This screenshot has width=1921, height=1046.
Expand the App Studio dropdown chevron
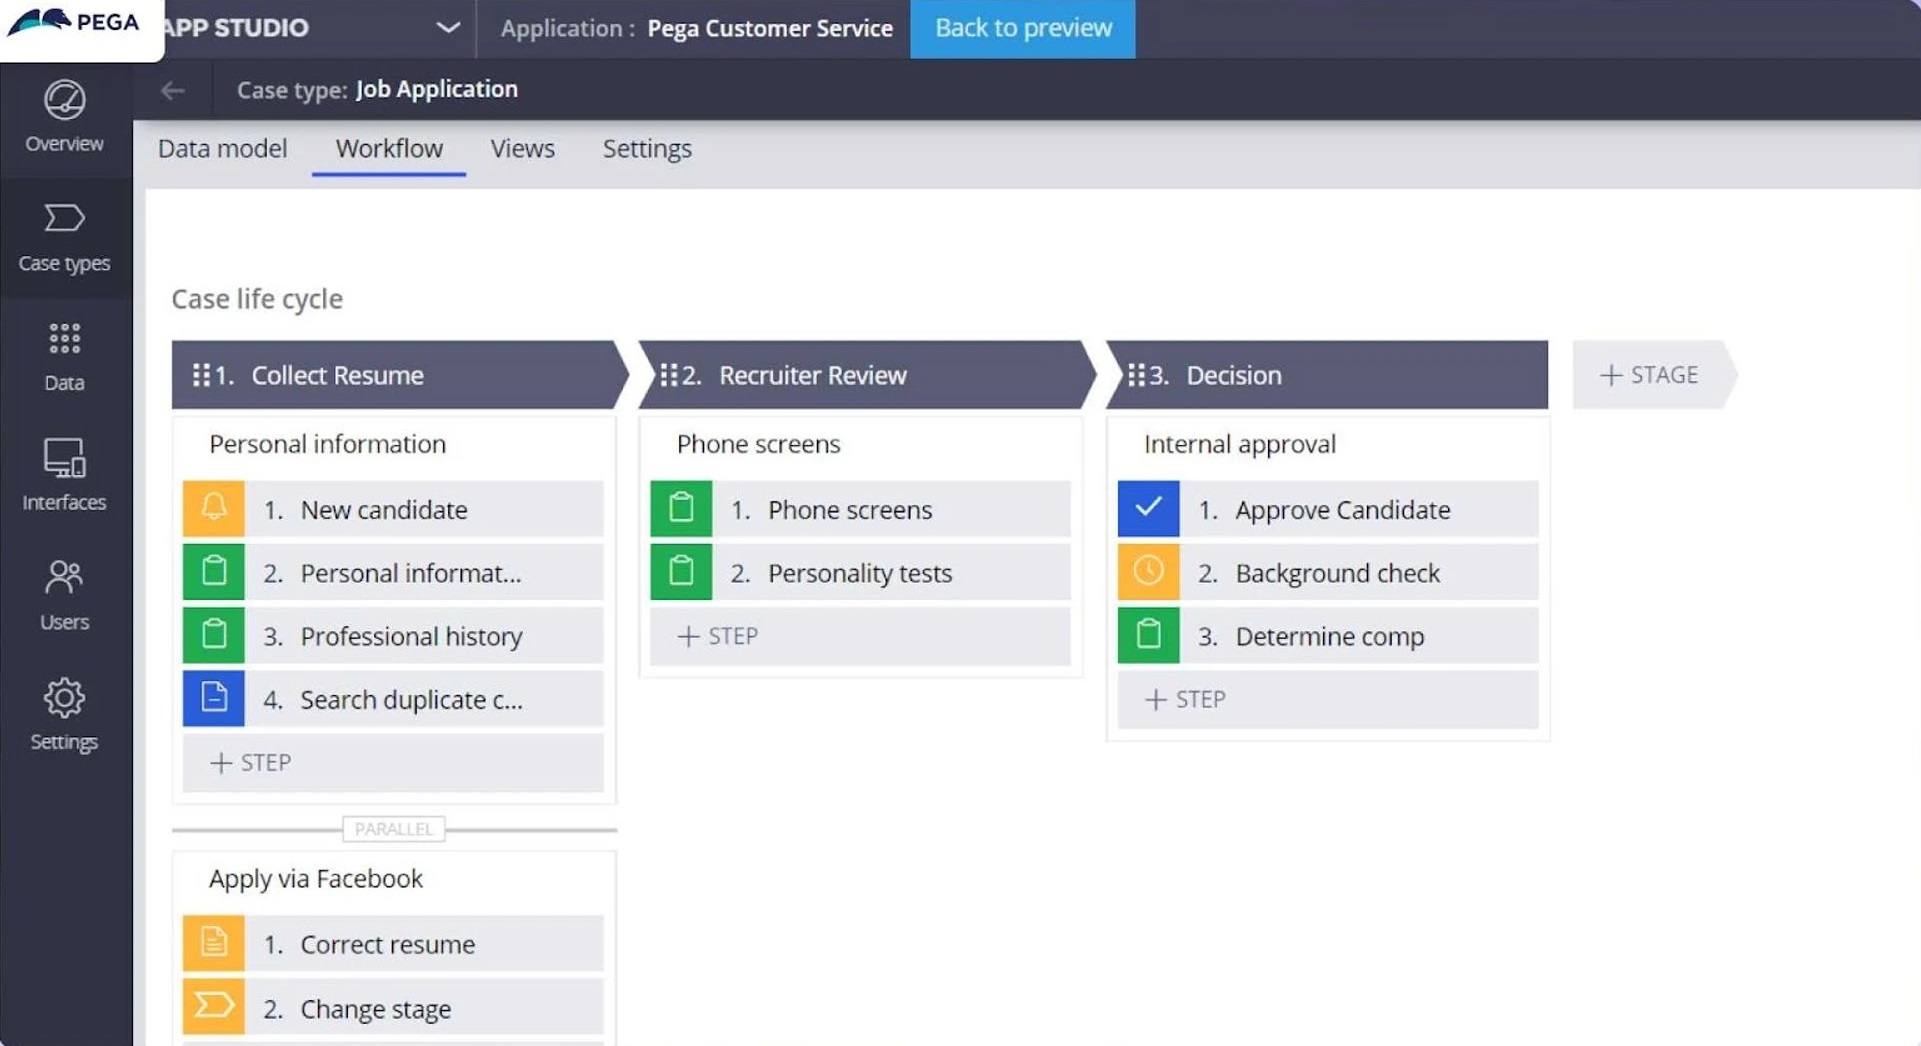[x=448, y=28]
